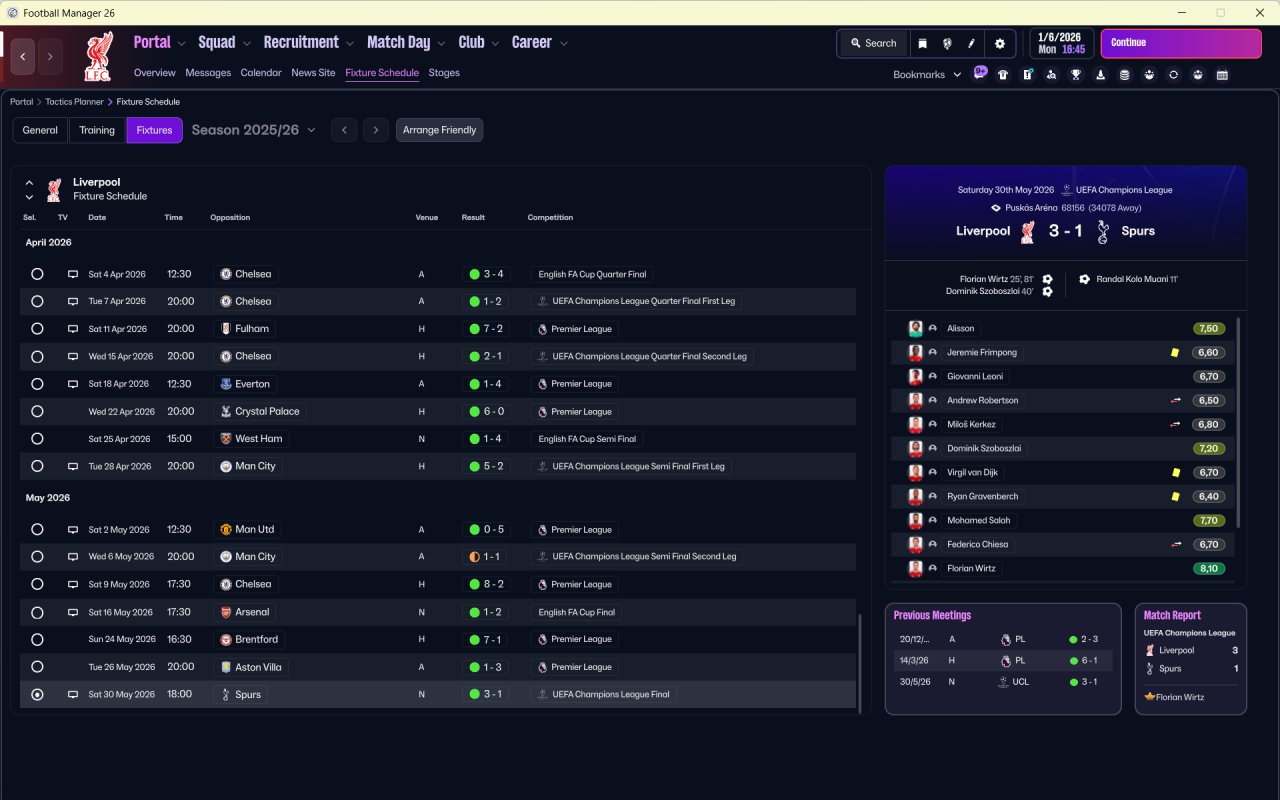
Task: Go to the previous season arrow
Action: click(344, 130)
